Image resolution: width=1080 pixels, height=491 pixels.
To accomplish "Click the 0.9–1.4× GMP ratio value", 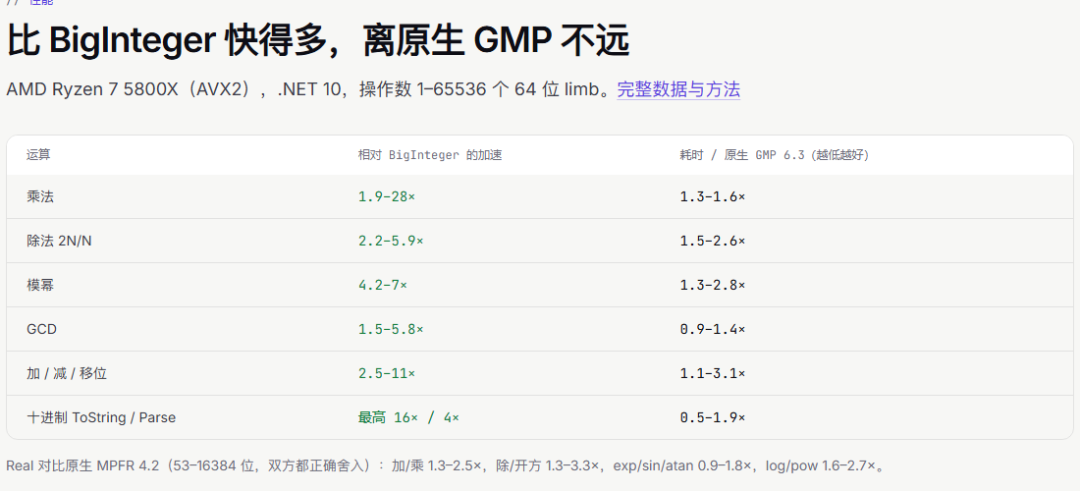I will pyautogui.click(x=712, y=329).
